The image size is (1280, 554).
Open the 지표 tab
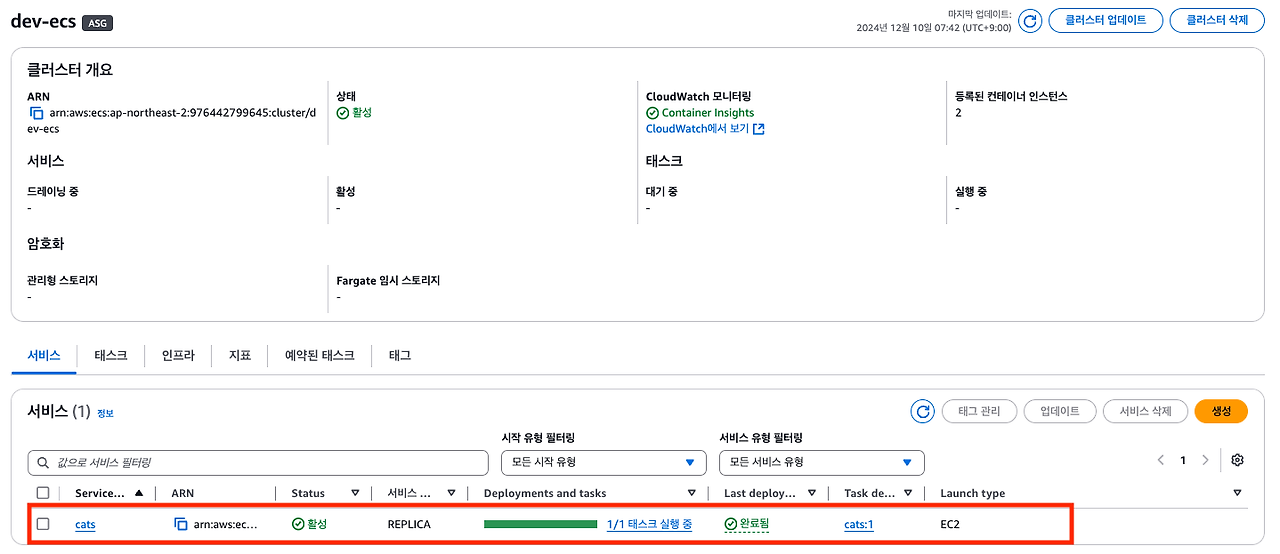click(x=240, y=355)
